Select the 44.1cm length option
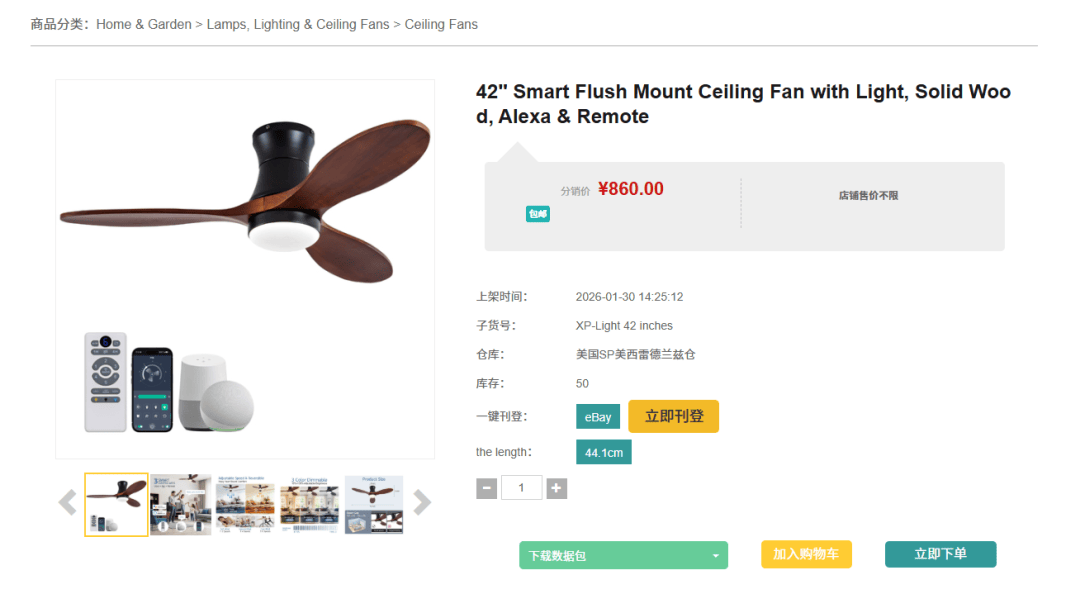The height and width of the screenshot is (594, 1080). 604,453
